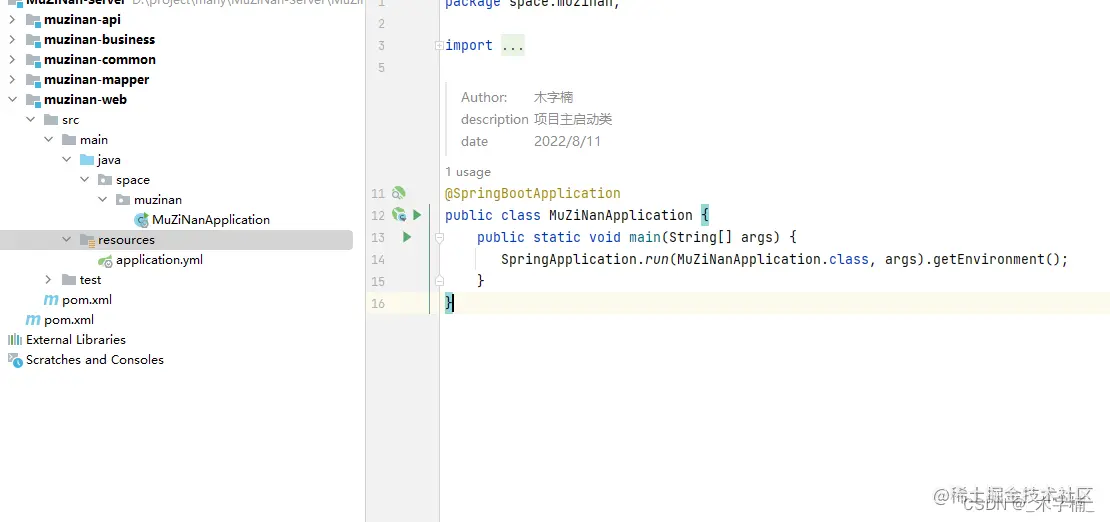Click the 'main' method name
Screen dimensions: 1110x522
coord(645,237)
